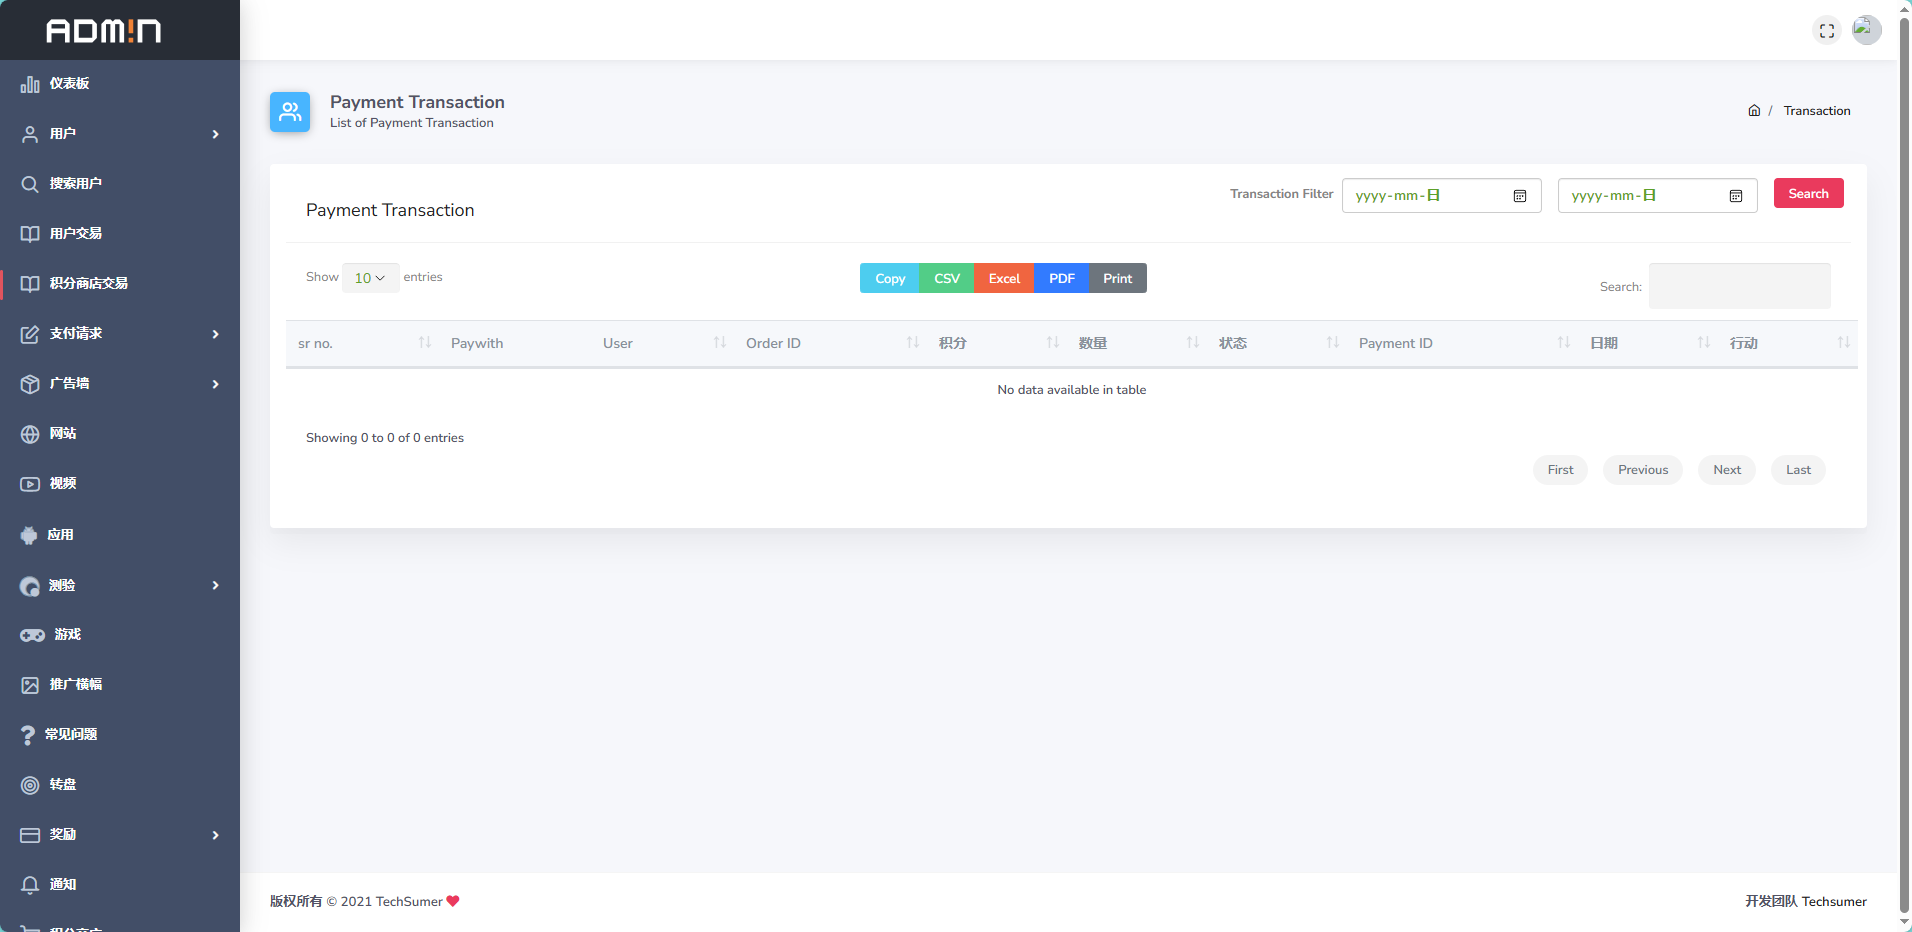Image resolution: width=1912 pixels, height=932 pixels.
Task: Click the 搜索用户 magnifier icon
Action: (30, 184)
